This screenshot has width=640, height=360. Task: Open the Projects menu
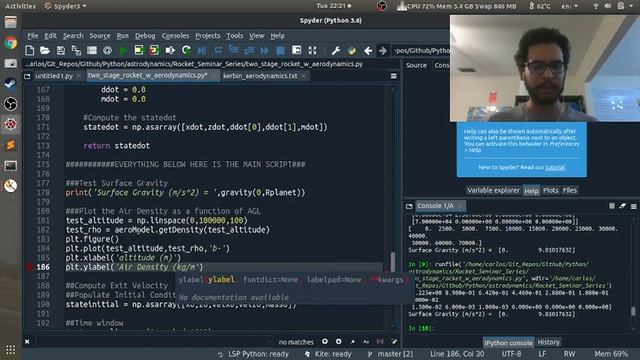[208, 36]
